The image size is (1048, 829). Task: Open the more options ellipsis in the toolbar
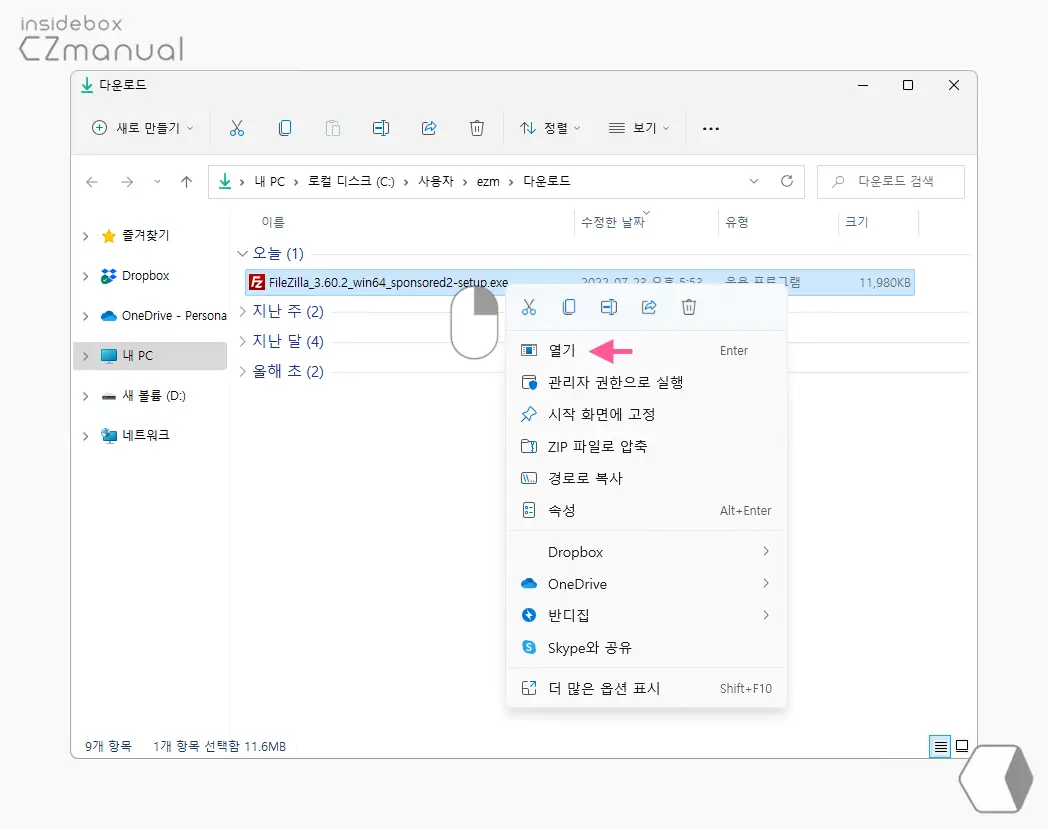coord(710,128)
